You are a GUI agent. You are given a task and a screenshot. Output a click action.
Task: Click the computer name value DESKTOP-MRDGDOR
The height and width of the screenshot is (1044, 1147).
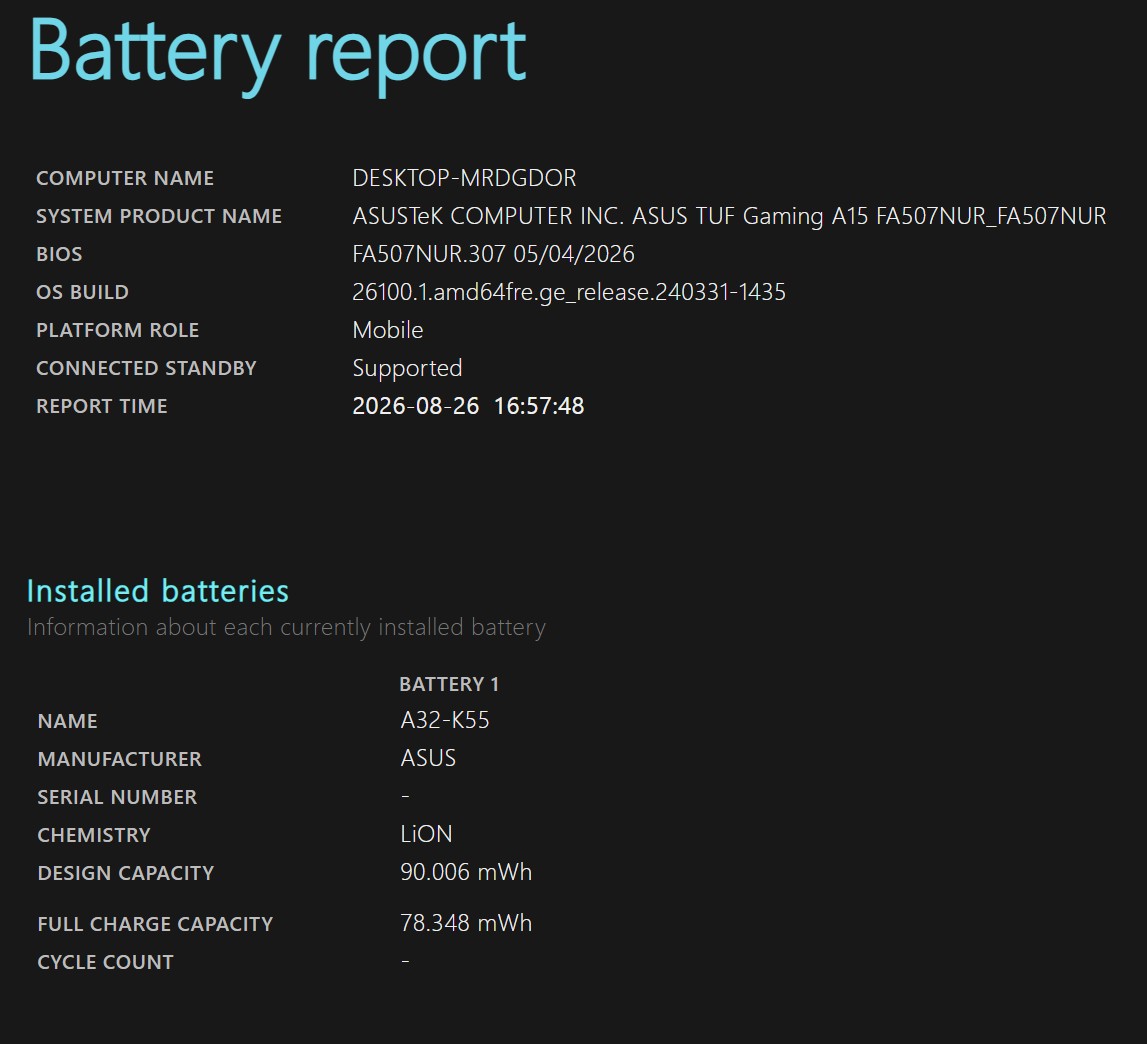465,178
